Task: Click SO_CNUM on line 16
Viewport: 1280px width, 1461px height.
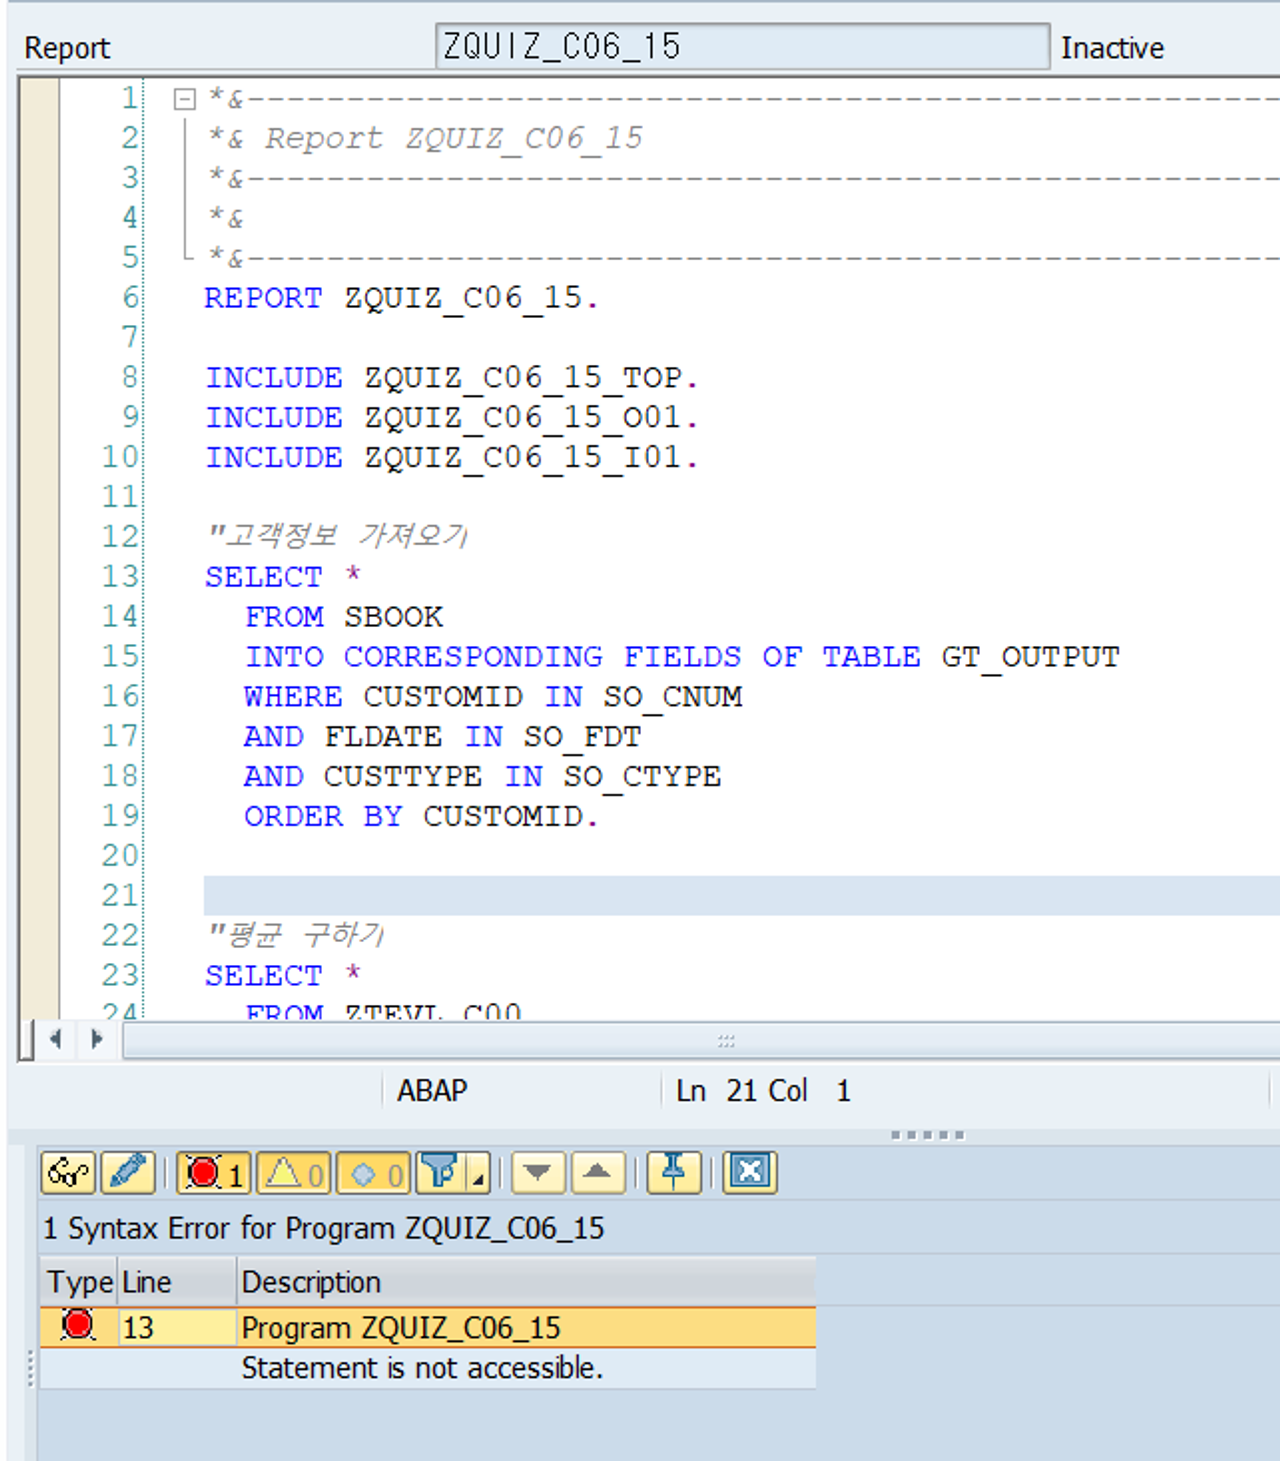Action: 673,696
